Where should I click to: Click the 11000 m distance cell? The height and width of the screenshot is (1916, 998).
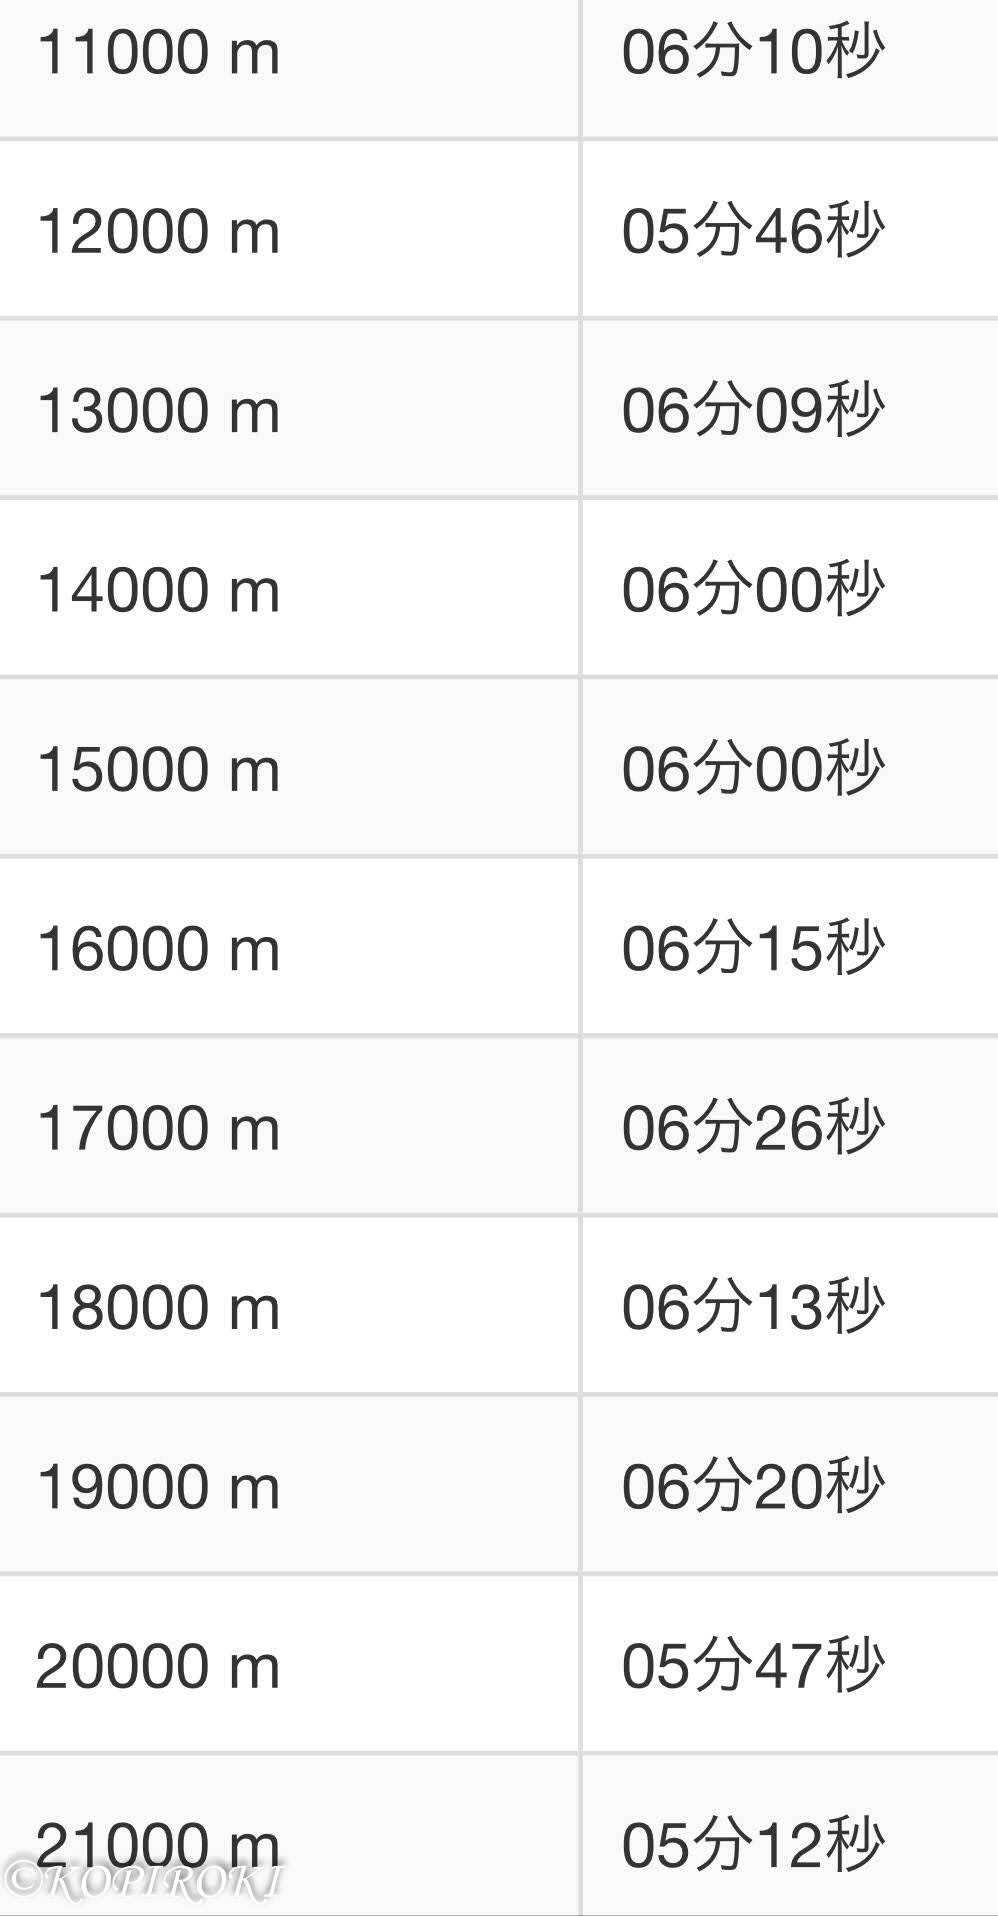158,52
